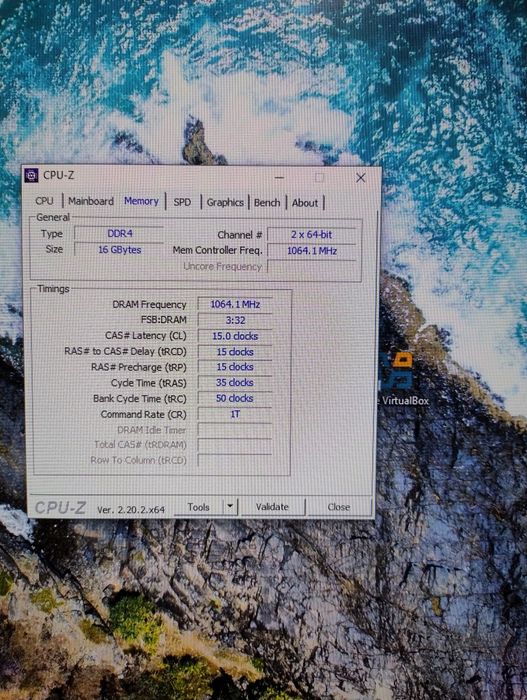Viewport: 527px width, 700px height.
Task: Click the empty DRAM Idle Timer field
Action: [x=235, y=430]
